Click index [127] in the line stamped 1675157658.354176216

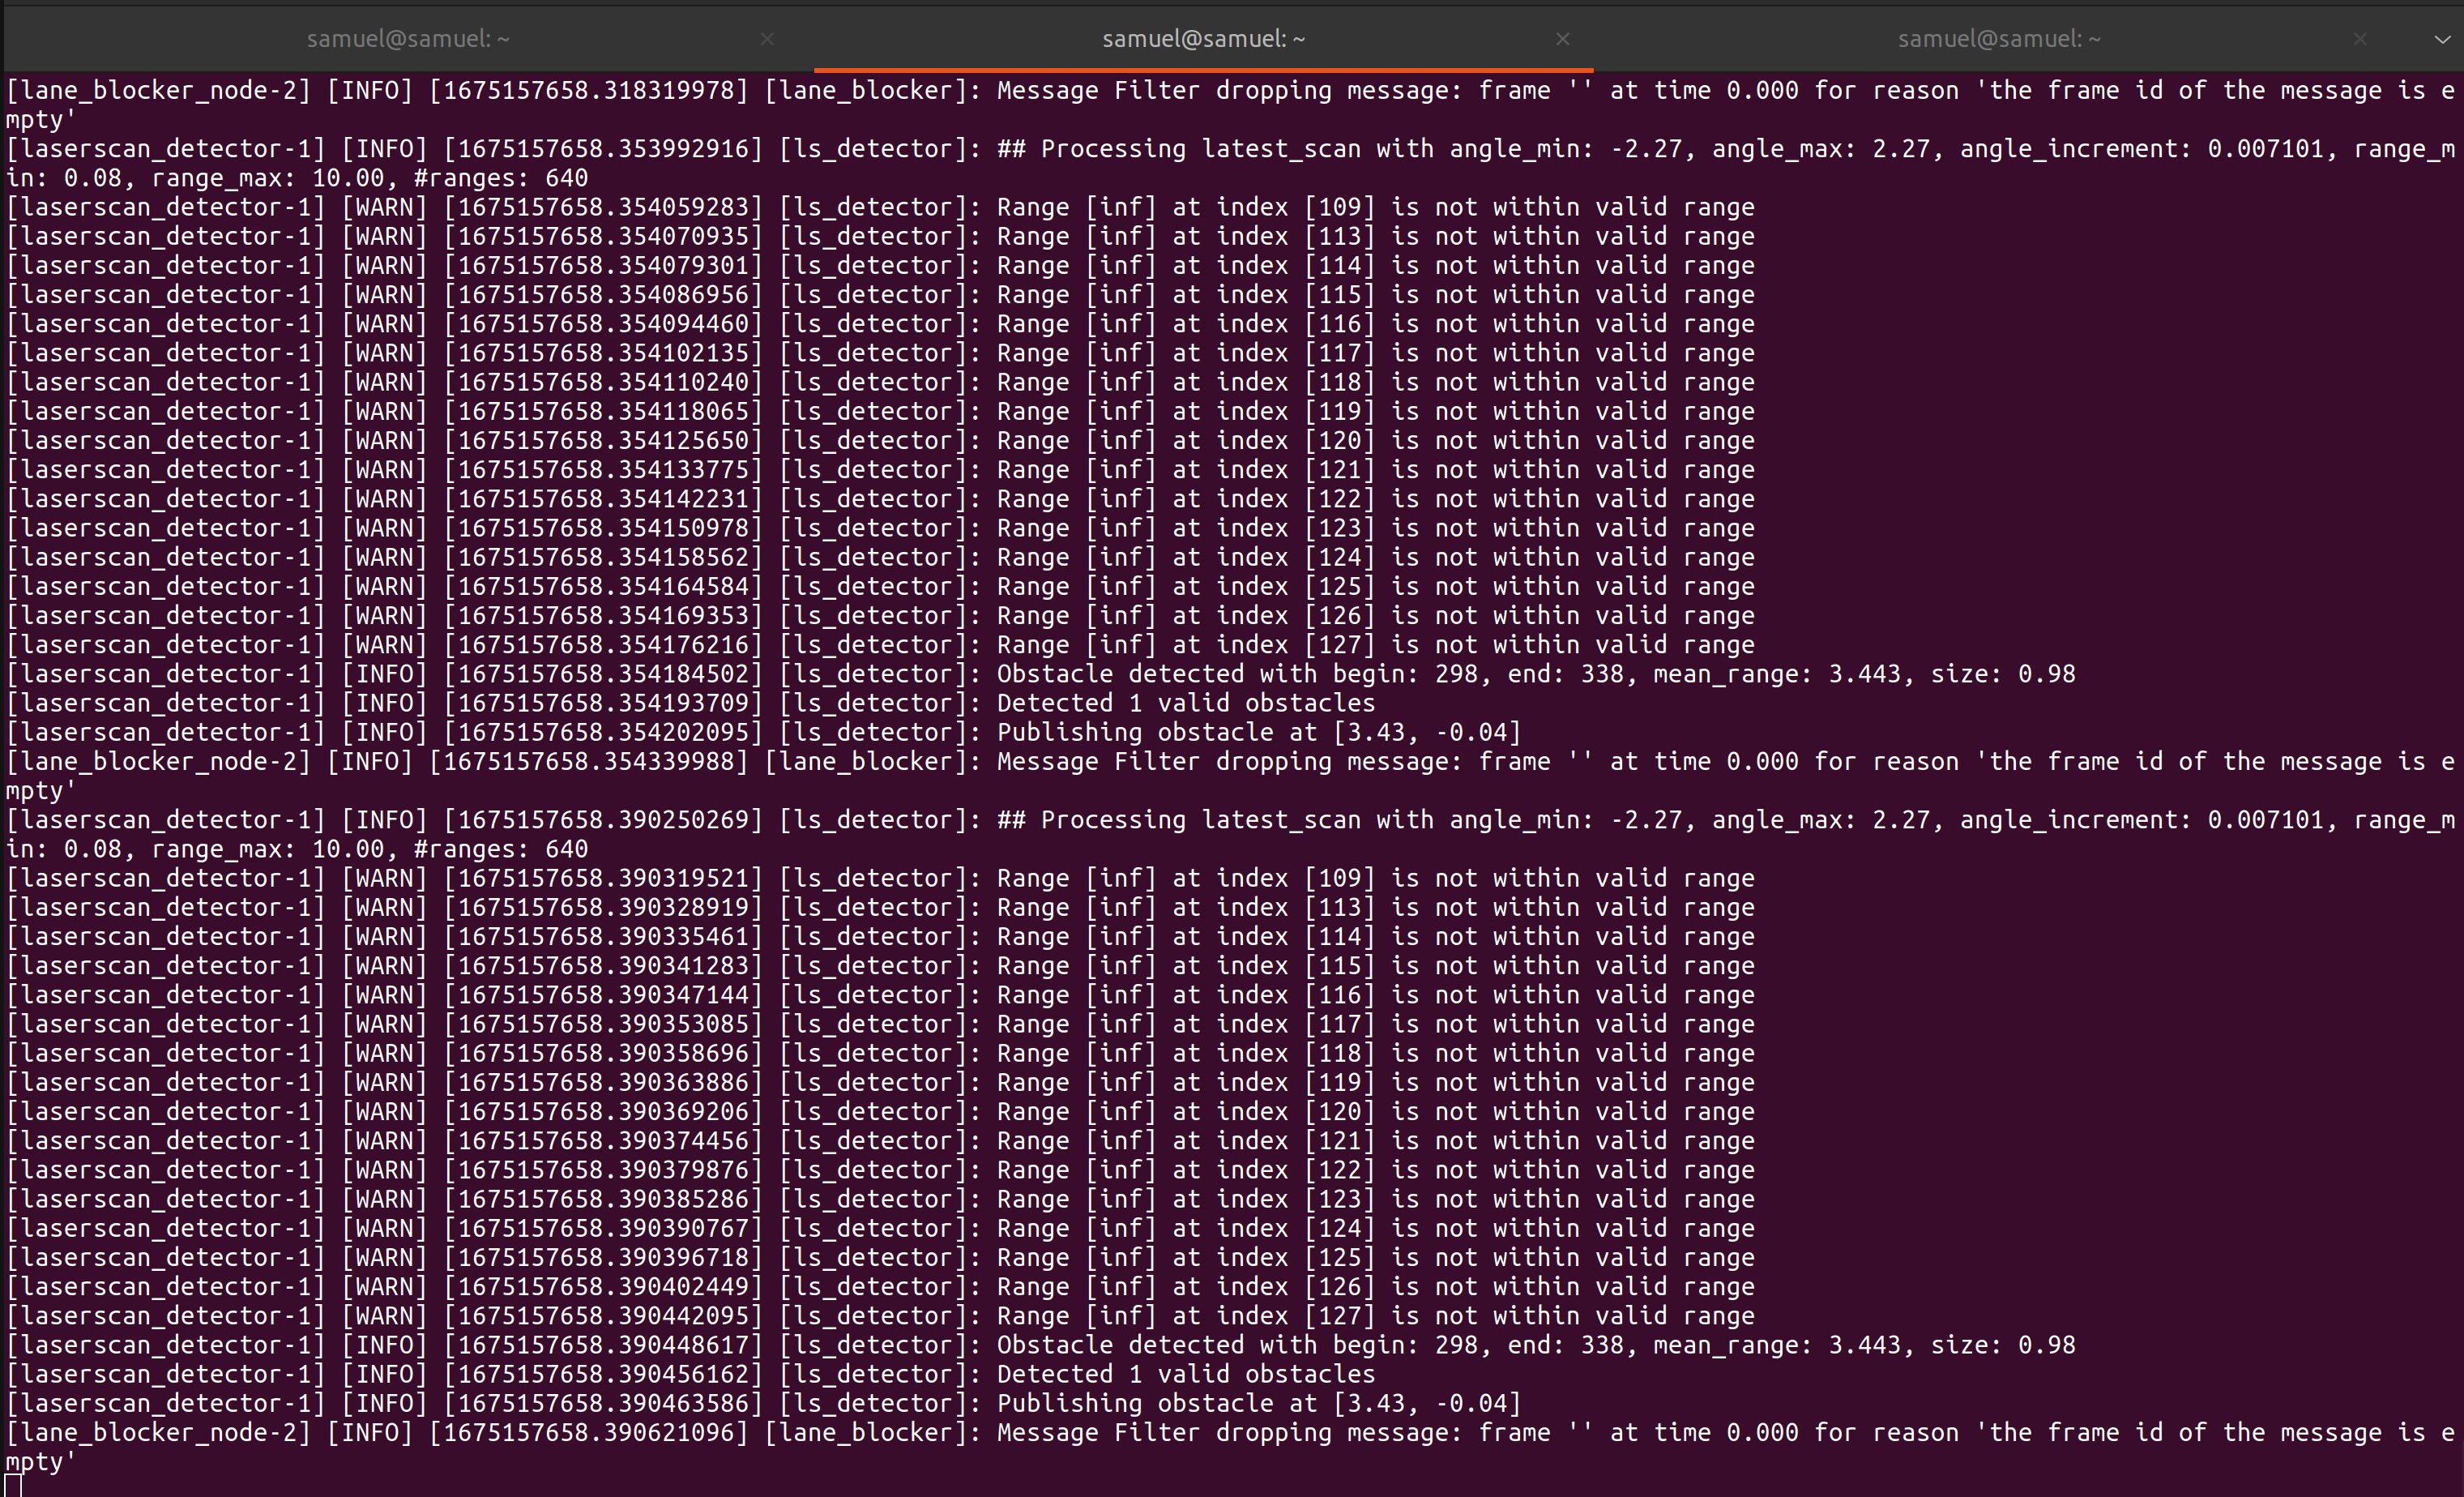(1340, 645)
